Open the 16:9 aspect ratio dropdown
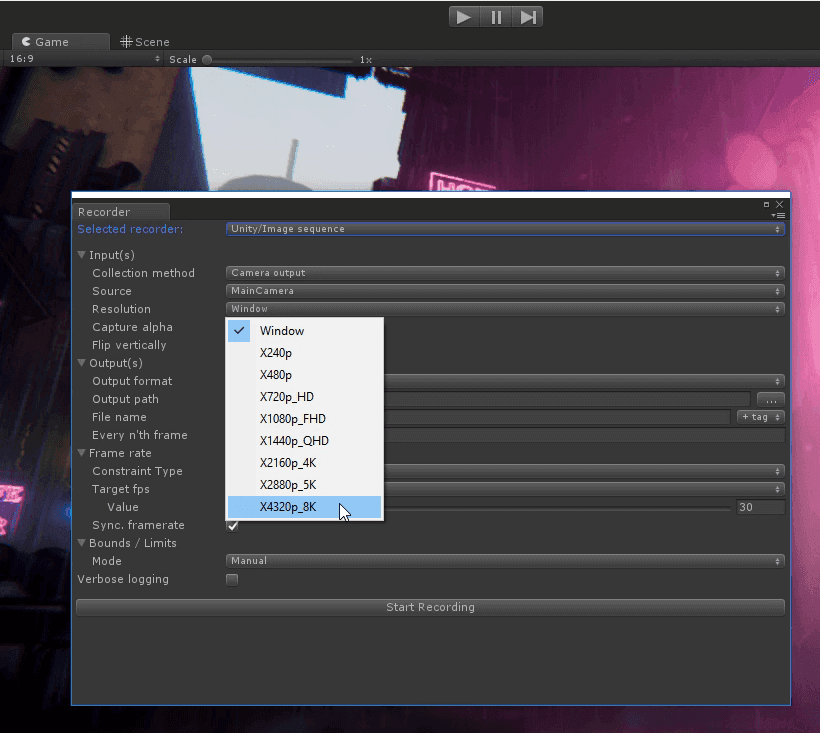The height and width of the screenshot is (733, 820). coord(84,59)
